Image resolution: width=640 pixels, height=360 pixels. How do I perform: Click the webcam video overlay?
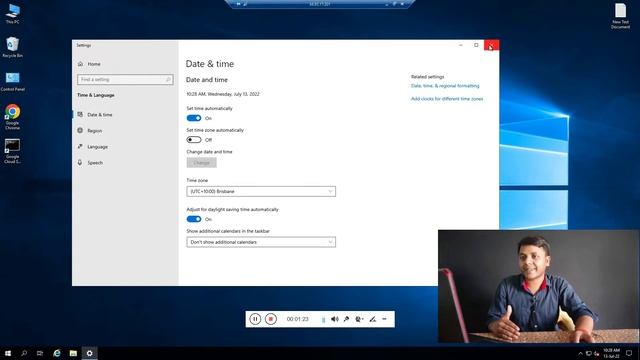(539, 286)
